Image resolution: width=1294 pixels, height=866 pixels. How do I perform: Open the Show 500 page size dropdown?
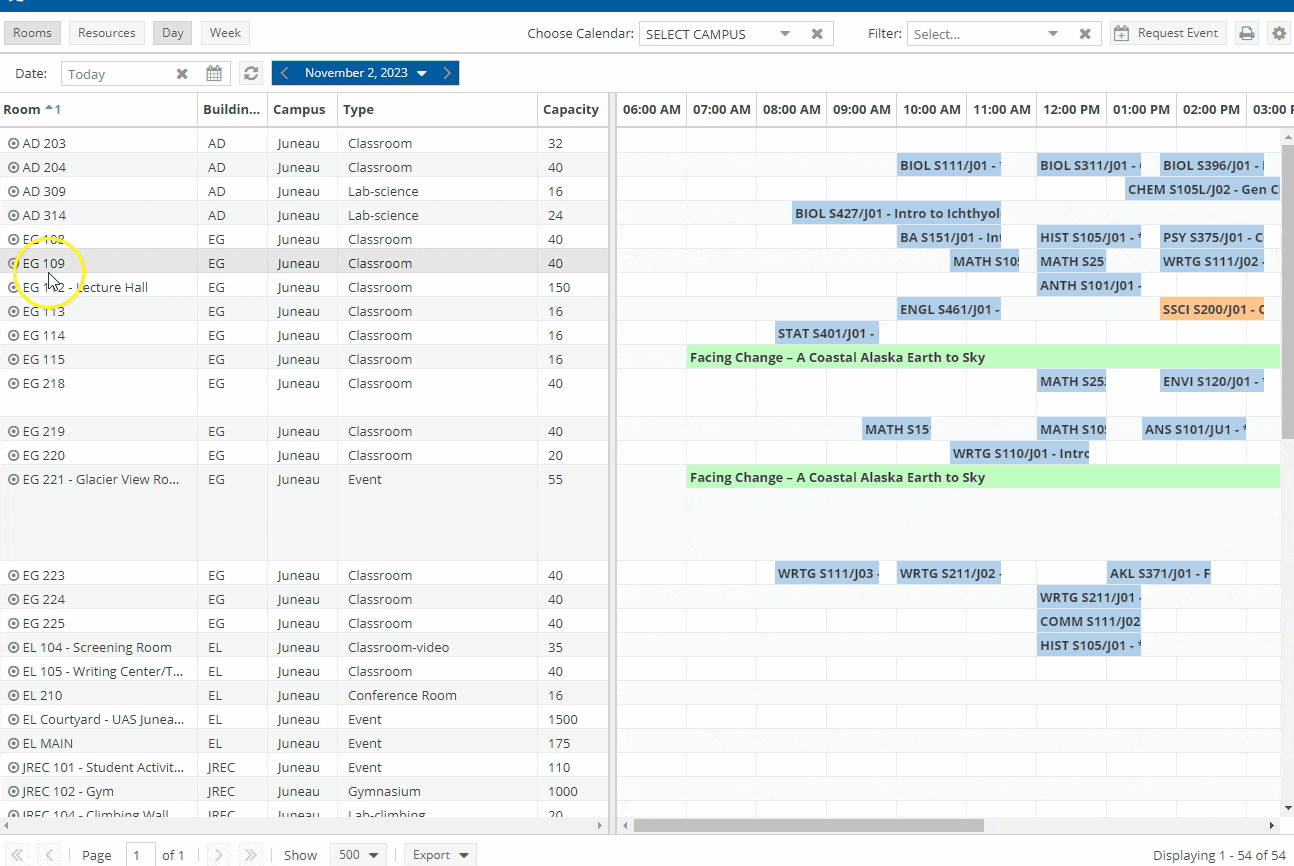pyautogui.click(x=360, y=855)
